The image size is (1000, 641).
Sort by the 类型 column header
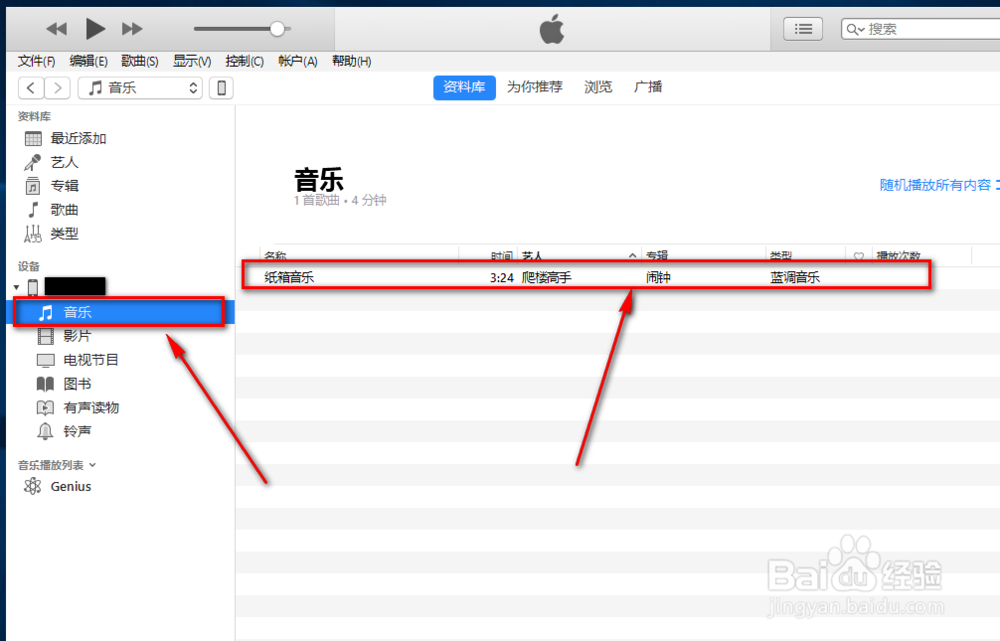point(781,256)
